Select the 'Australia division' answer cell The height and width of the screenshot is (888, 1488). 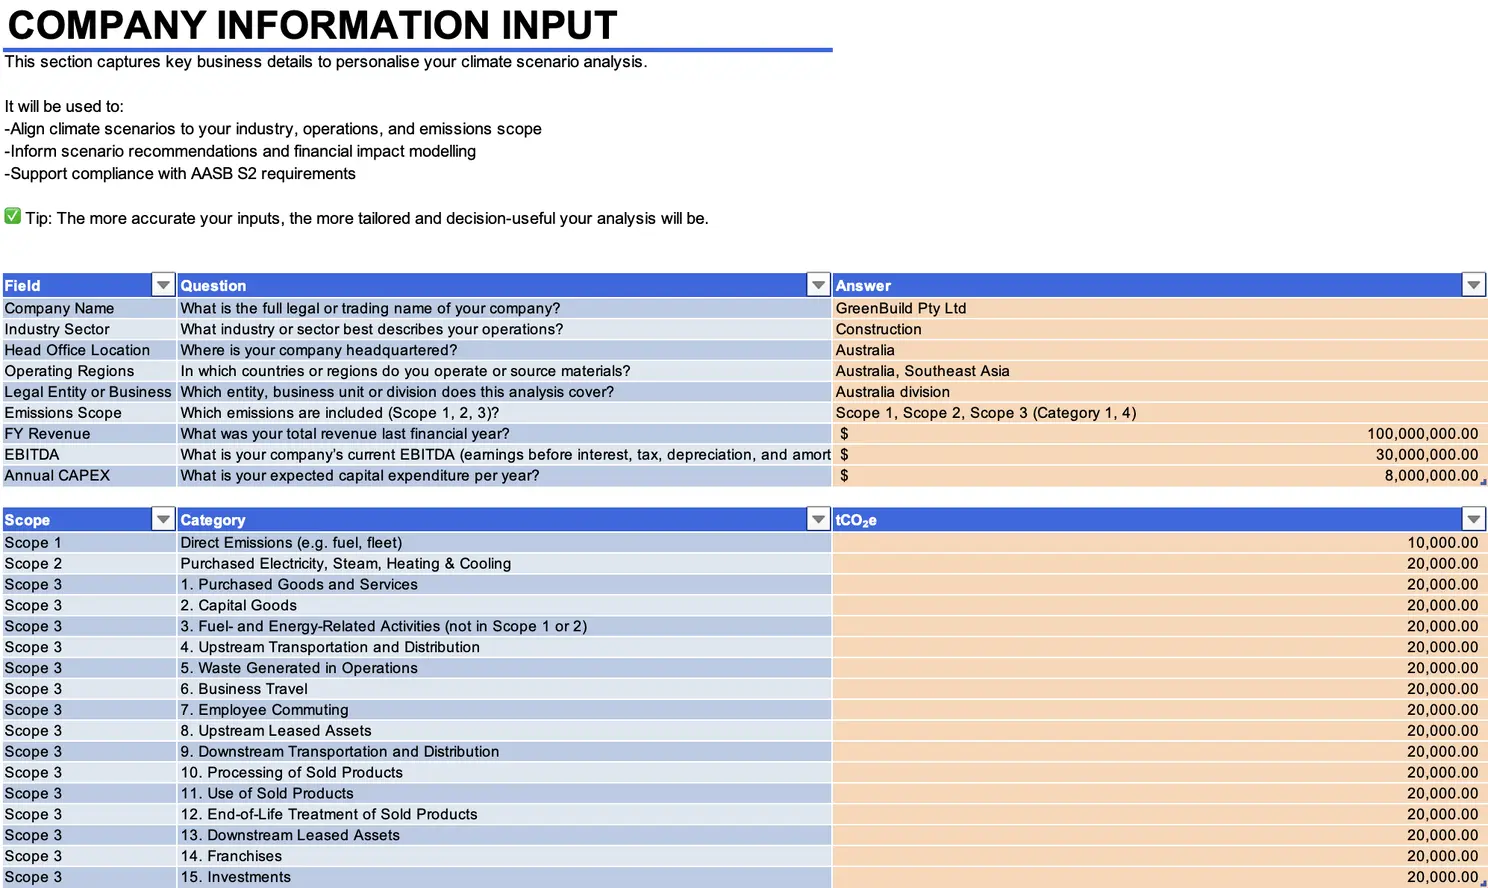[x=1160, y=392]
